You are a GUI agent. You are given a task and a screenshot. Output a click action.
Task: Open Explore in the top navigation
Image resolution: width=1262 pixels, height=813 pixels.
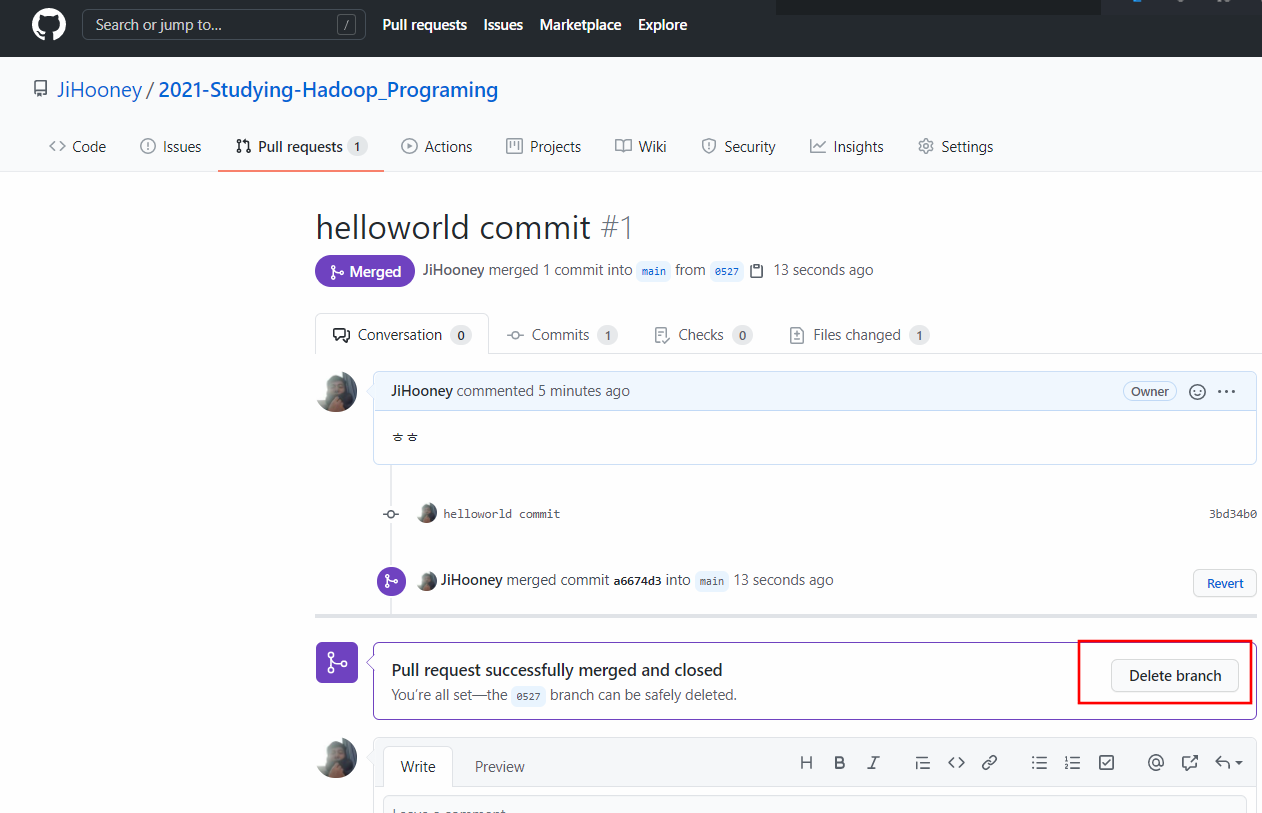point(662,25)
